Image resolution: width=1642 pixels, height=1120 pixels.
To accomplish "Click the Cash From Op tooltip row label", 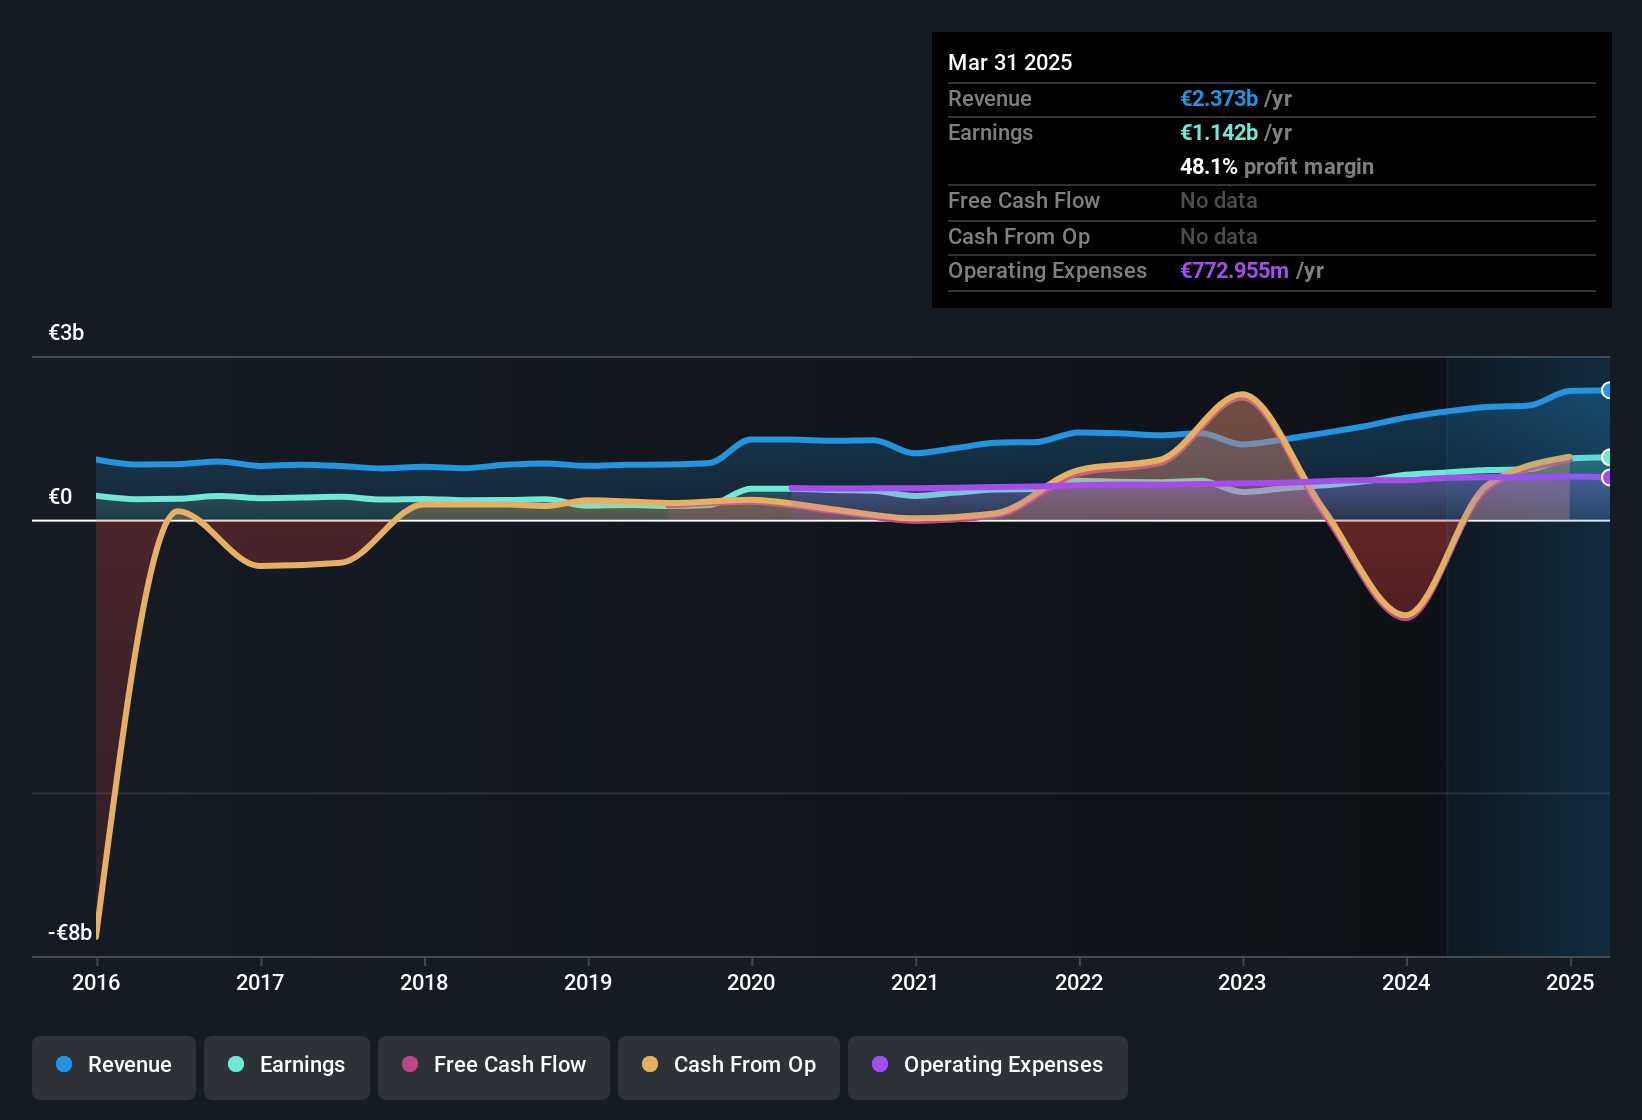I will [x=1019, y=236].
